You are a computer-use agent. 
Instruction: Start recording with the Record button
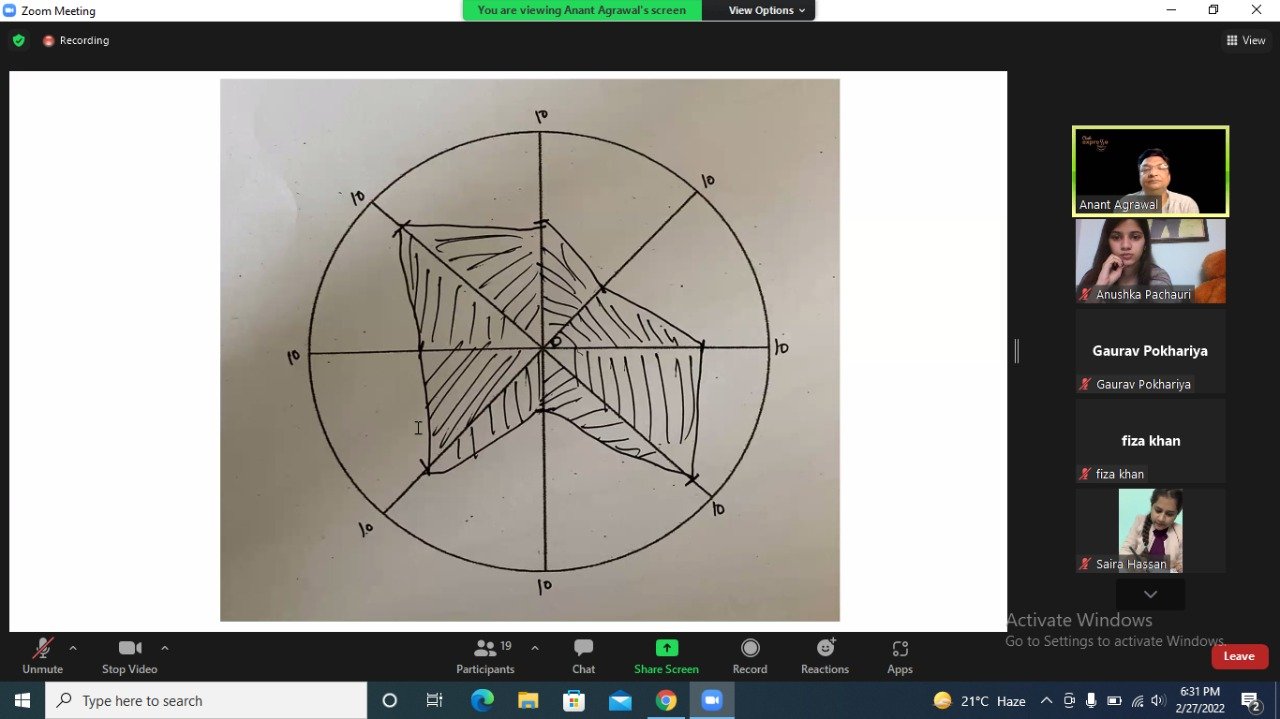750,656
